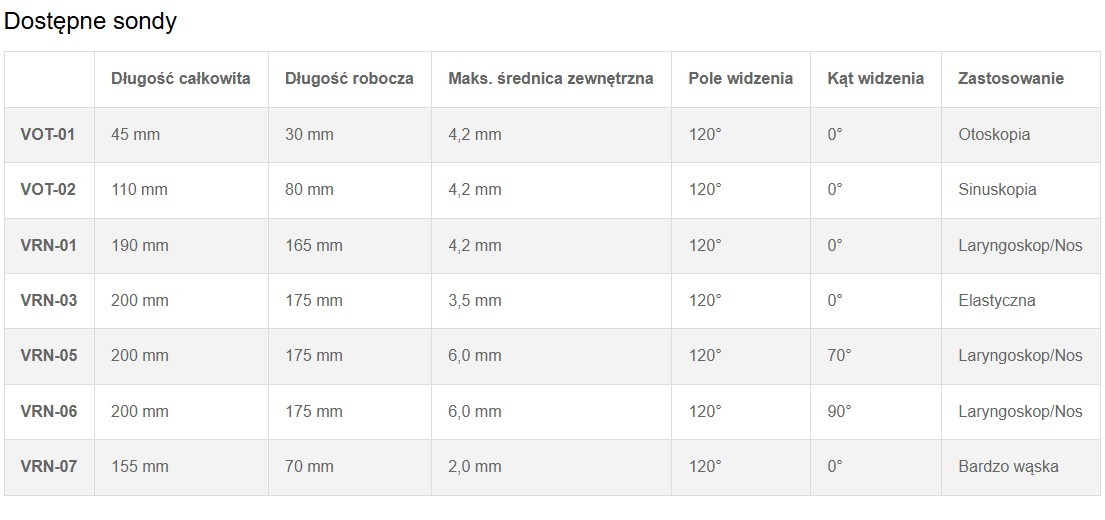Click the VRN-03 row label
This screenshot has height=520, width=1105.
48,300
